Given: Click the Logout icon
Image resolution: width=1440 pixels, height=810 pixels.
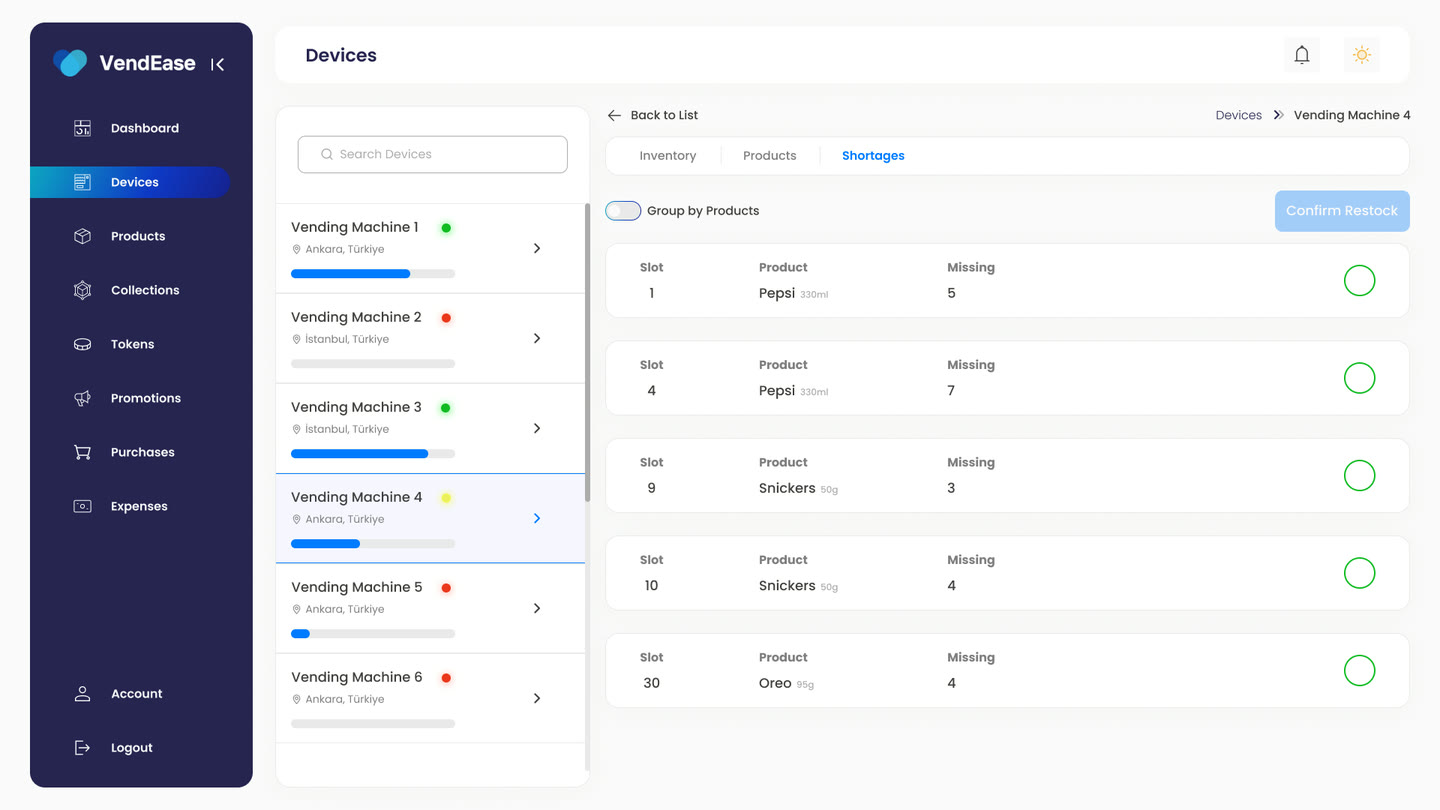Looking at the screenshot, I should 83,748.
